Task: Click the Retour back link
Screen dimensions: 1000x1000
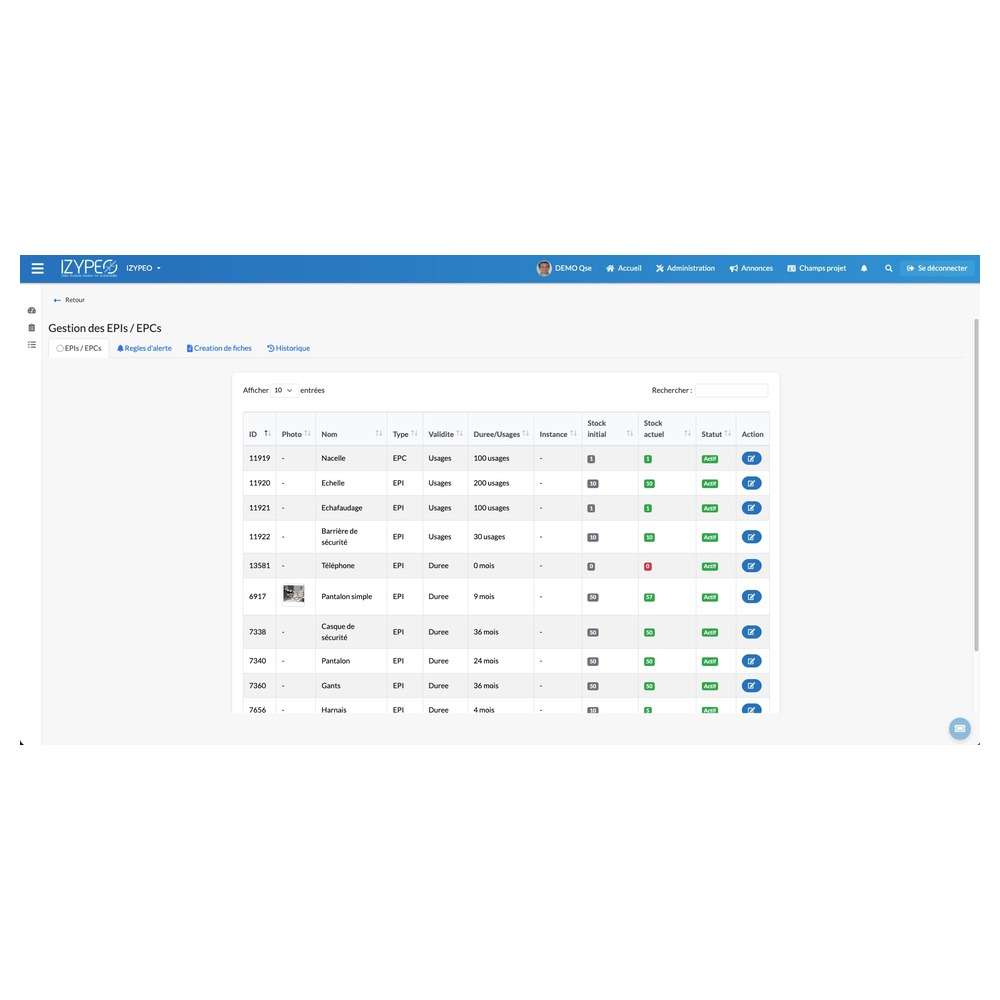Action: [x=70, y=300]
